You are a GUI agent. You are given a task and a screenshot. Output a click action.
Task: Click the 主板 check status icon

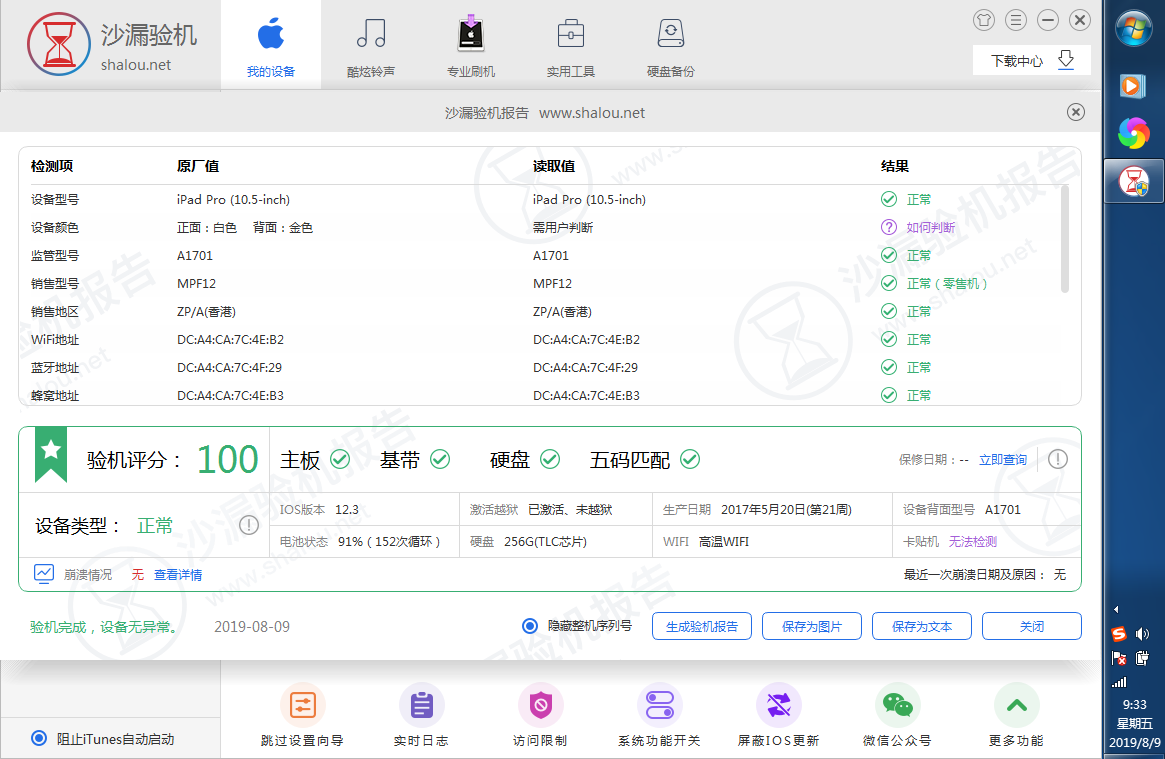coord(340,460)
